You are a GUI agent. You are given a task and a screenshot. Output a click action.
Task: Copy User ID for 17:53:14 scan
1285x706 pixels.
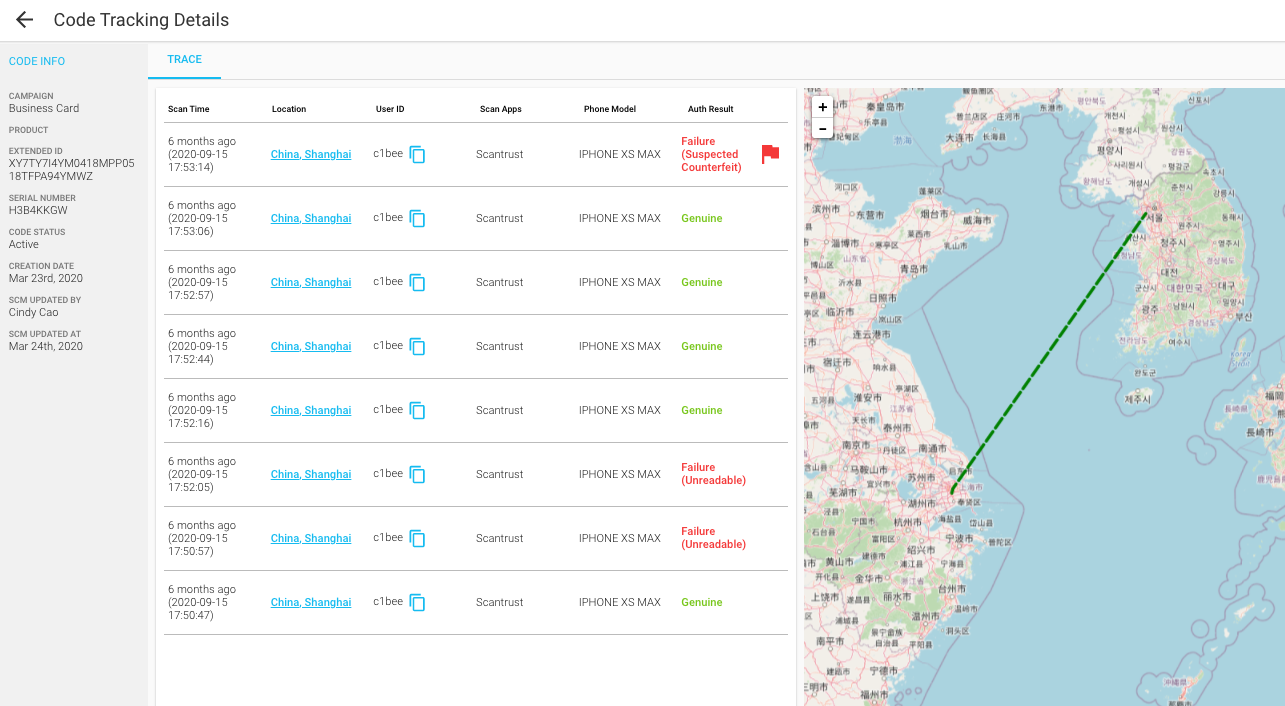click(417, 155)
